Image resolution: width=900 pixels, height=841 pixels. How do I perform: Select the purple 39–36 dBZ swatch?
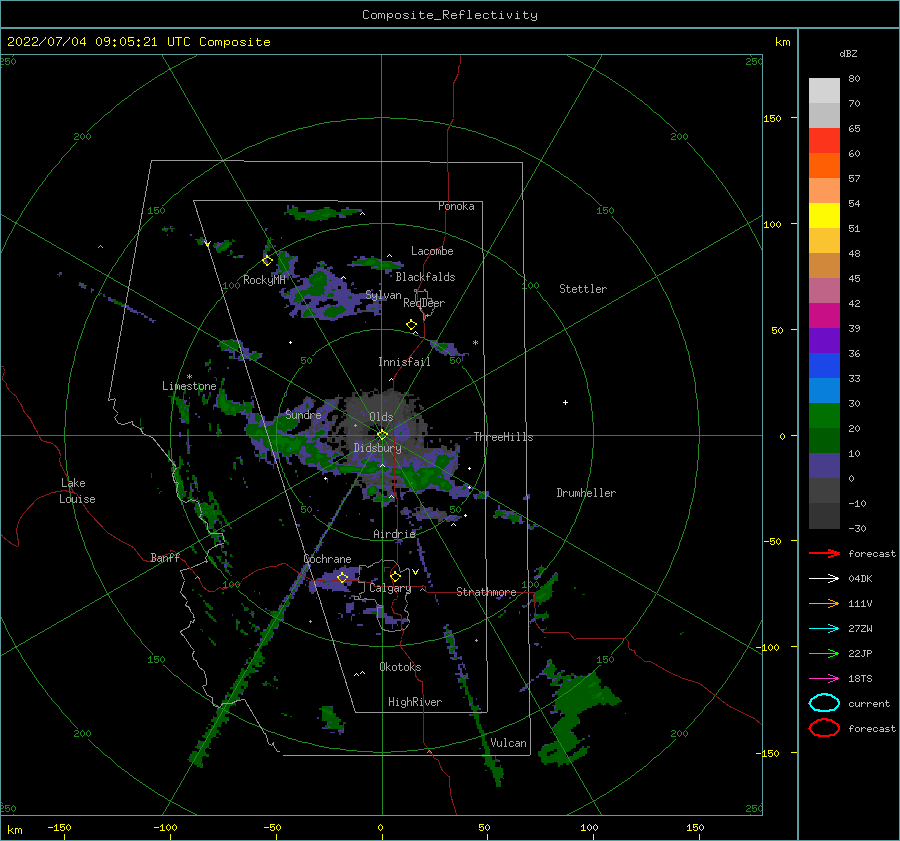pyautogui.click(x=824, y=341)
